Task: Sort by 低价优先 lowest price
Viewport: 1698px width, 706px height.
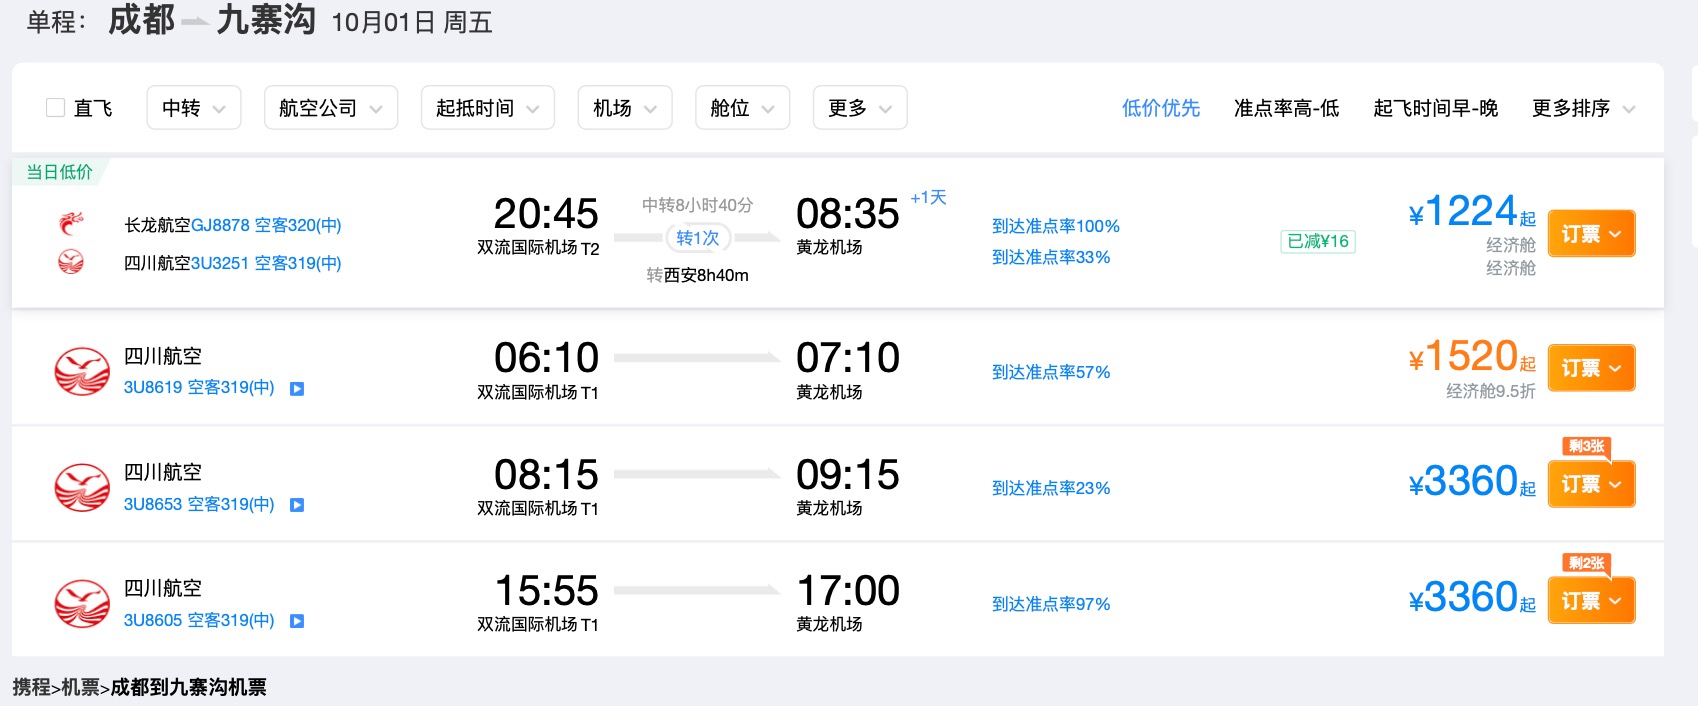Action: [1161, 108]
